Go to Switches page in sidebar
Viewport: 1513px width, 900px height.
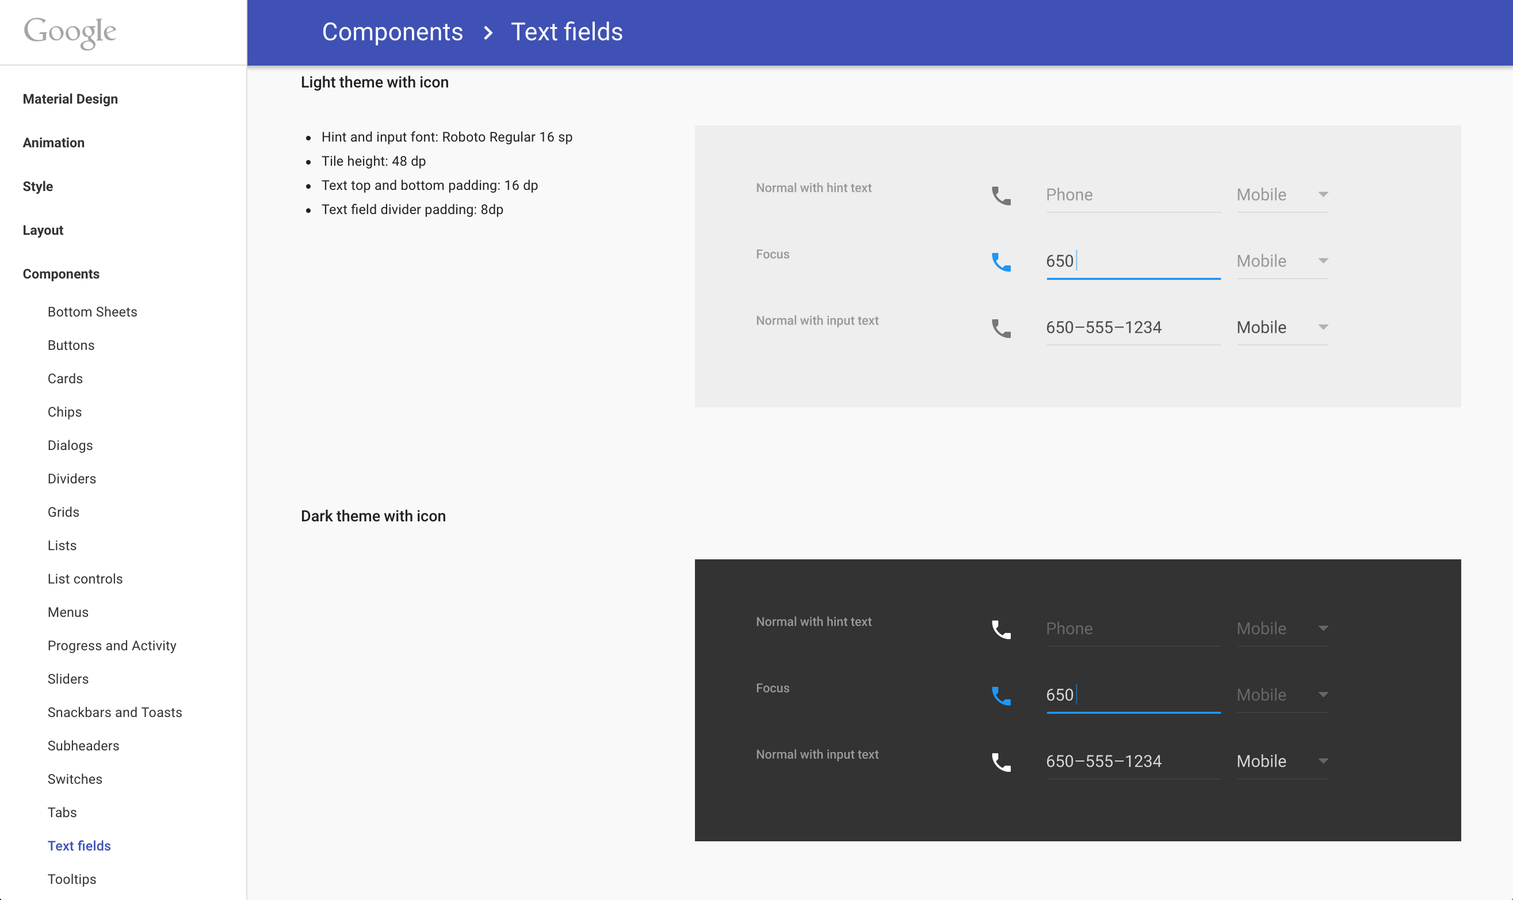pos(75,779)
